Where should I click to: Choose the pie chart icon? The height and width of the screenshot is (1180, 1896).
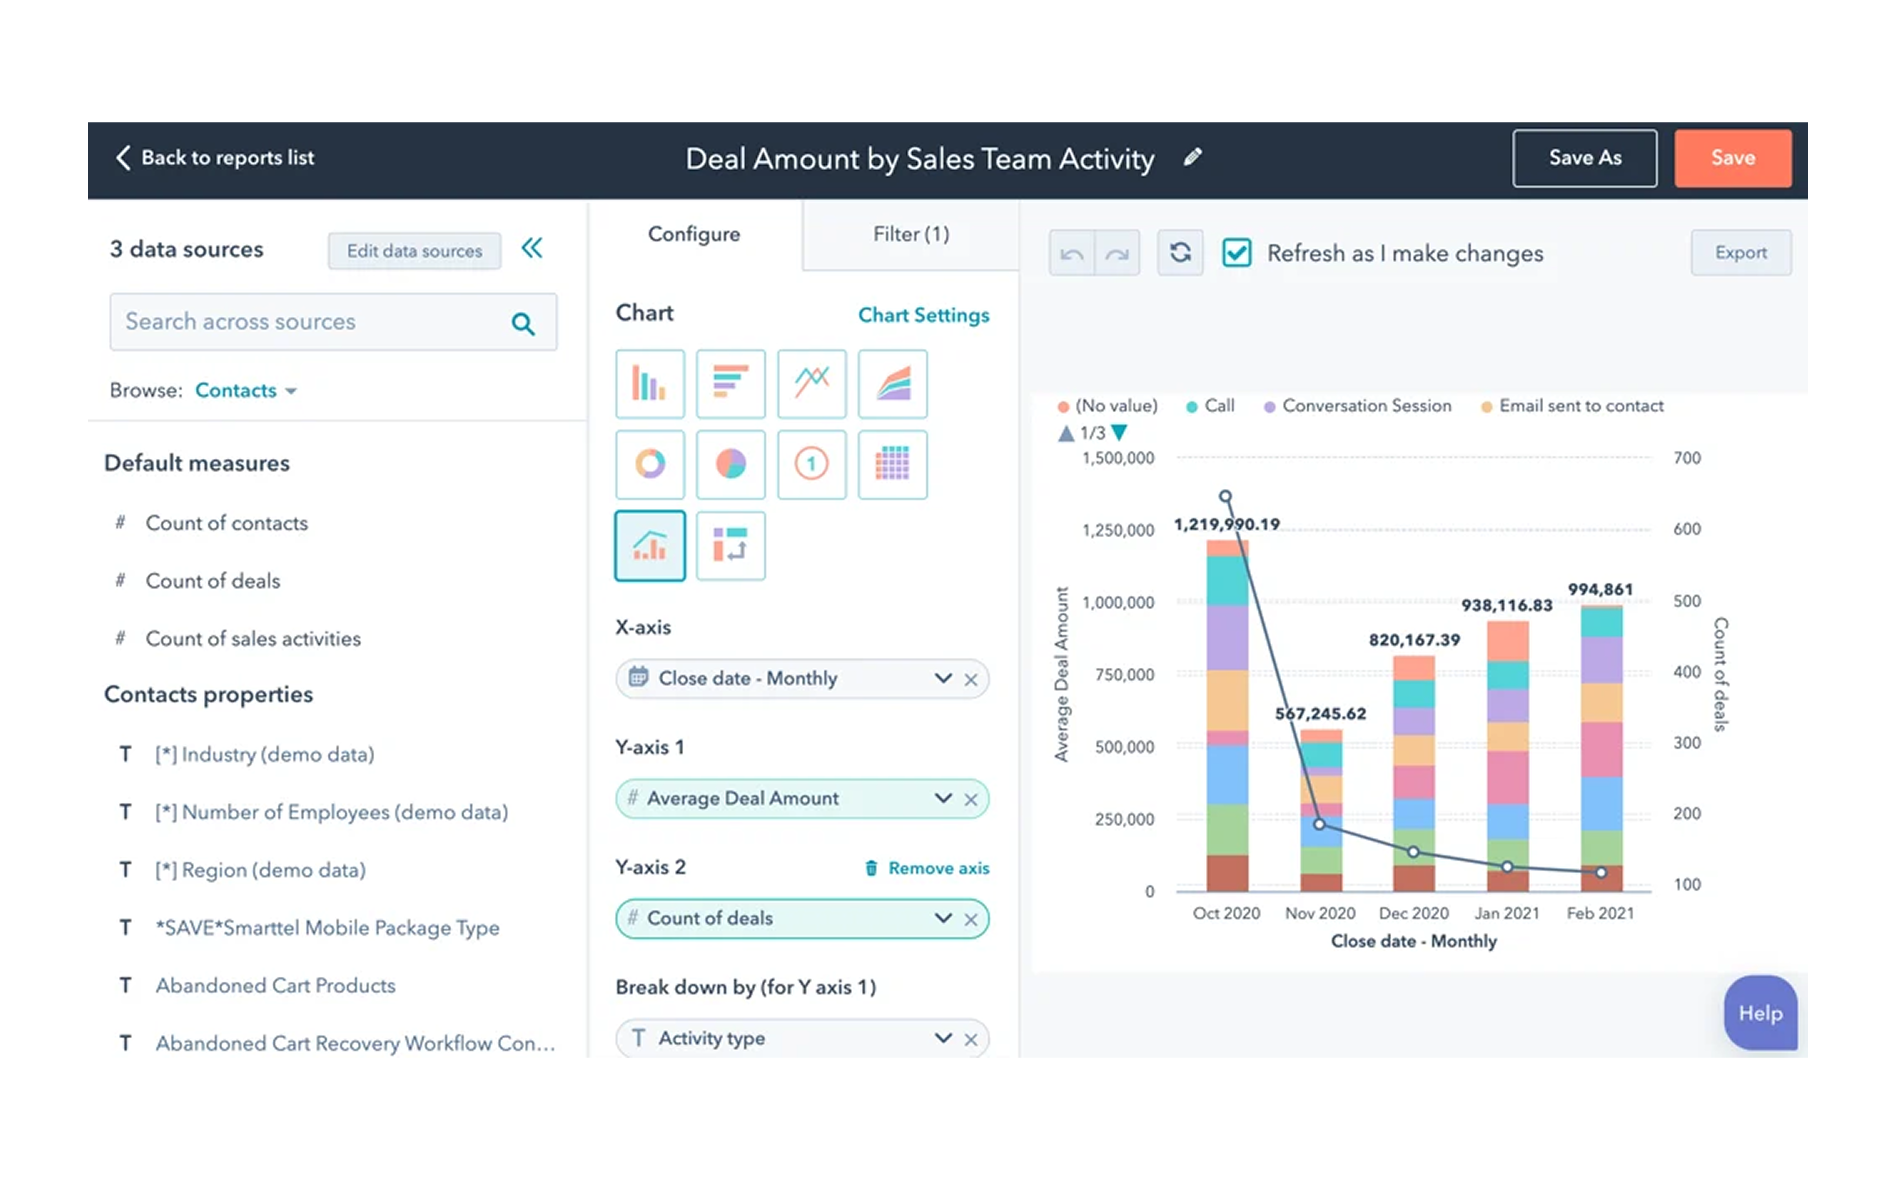[x=730, y=464]
